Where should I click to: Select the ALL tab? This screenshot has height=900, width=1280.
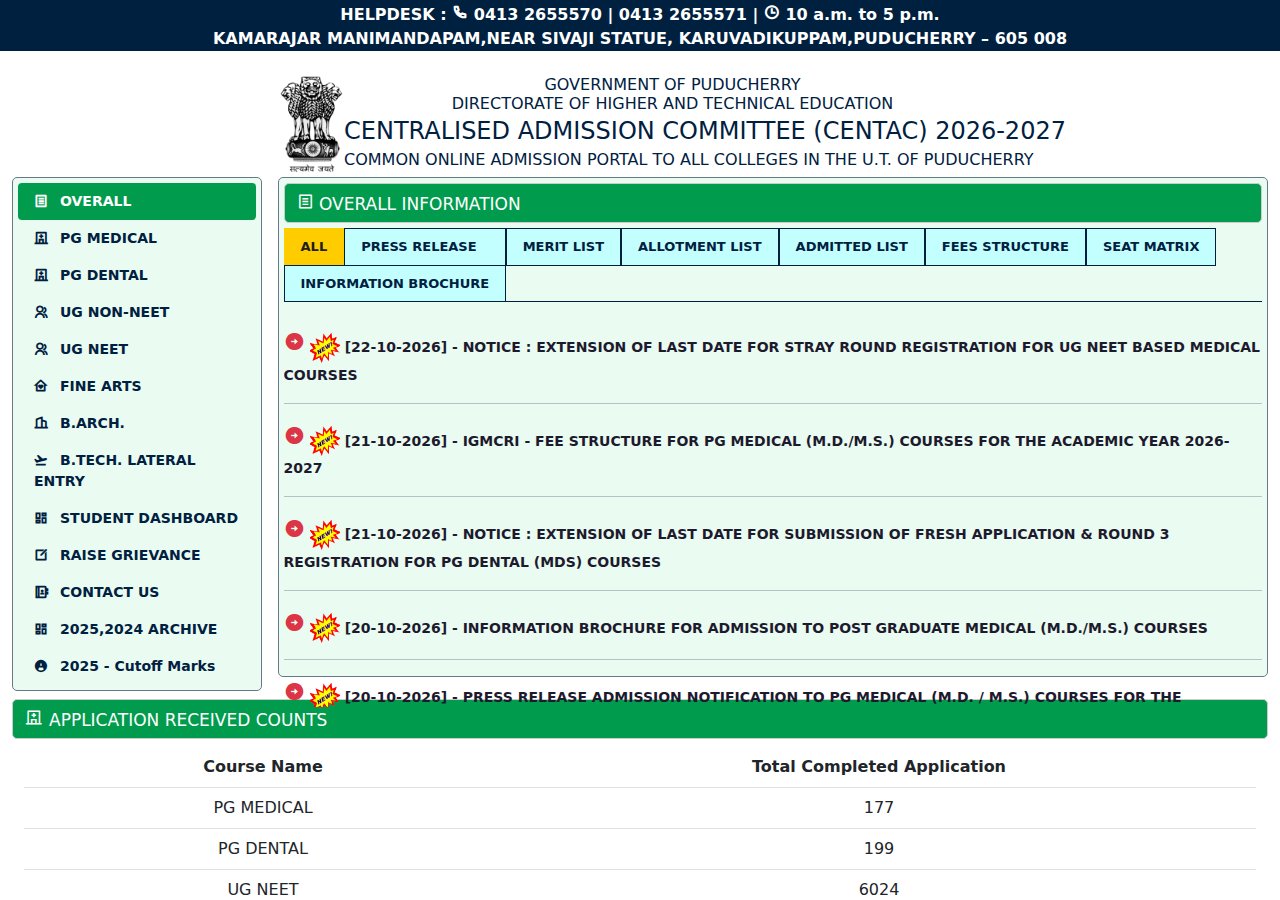(314, 247)
